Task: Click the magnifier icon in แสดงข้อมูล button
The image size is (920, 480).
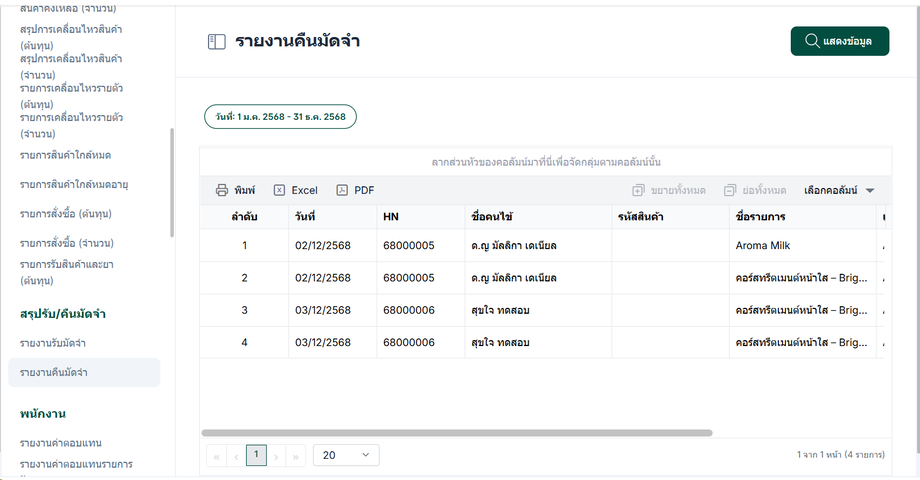Action: (812, 40)
